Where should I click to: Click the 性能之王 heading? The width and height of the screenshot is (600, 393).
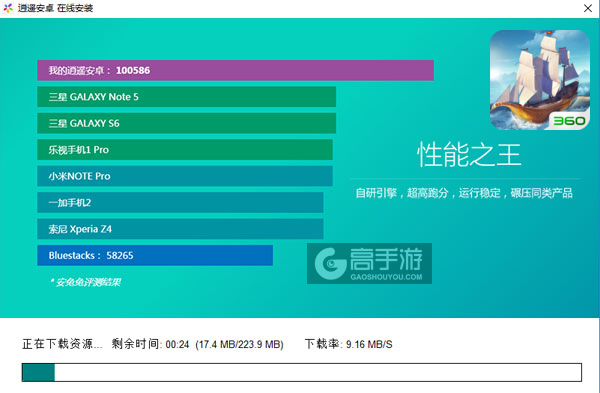coord(469,155)
